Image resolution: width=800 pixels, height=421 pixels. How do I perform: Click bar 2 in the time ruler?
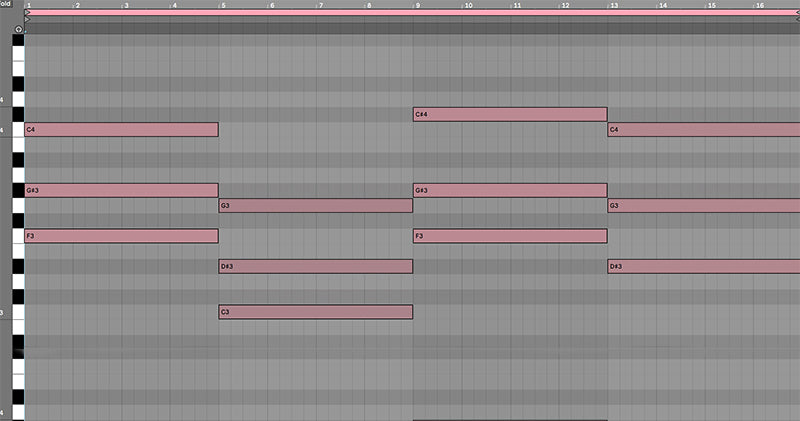pos(78,5)
